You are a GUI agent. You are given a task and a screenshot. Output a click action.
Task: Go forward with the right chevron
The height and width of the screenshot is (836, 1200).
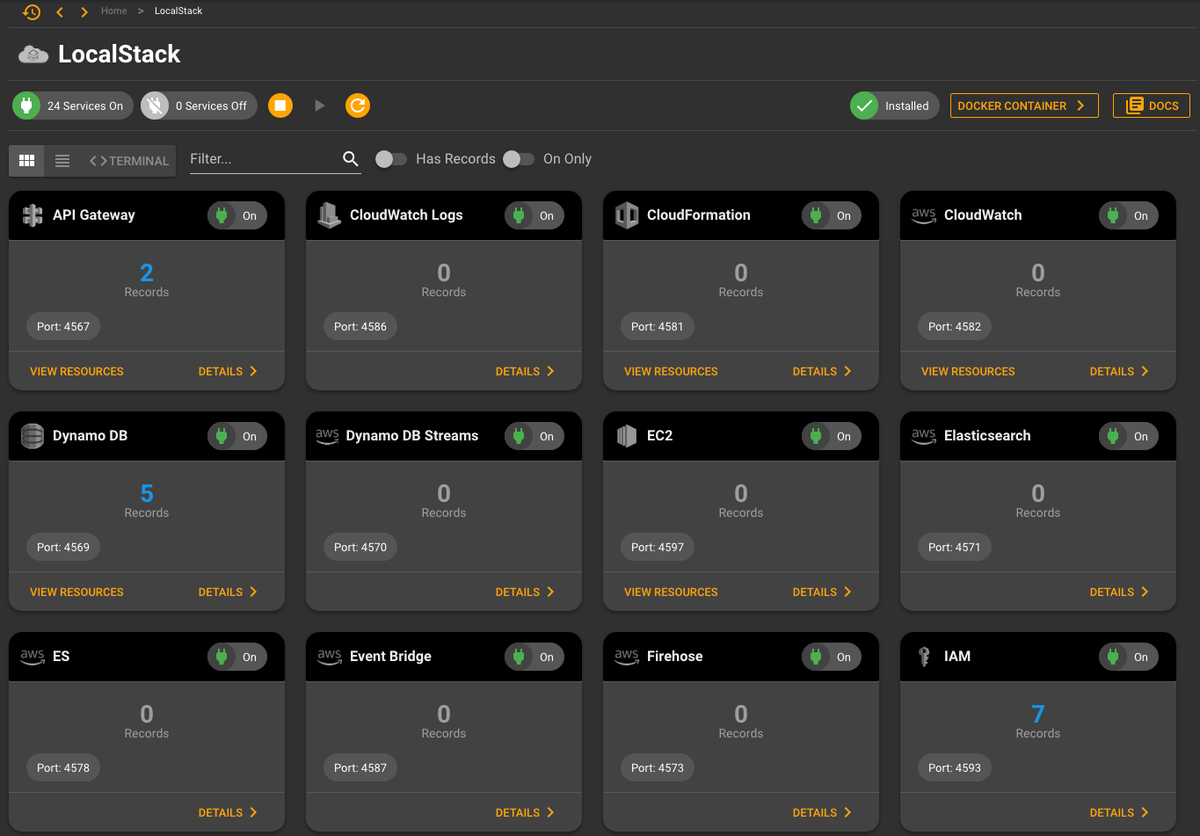84,12
